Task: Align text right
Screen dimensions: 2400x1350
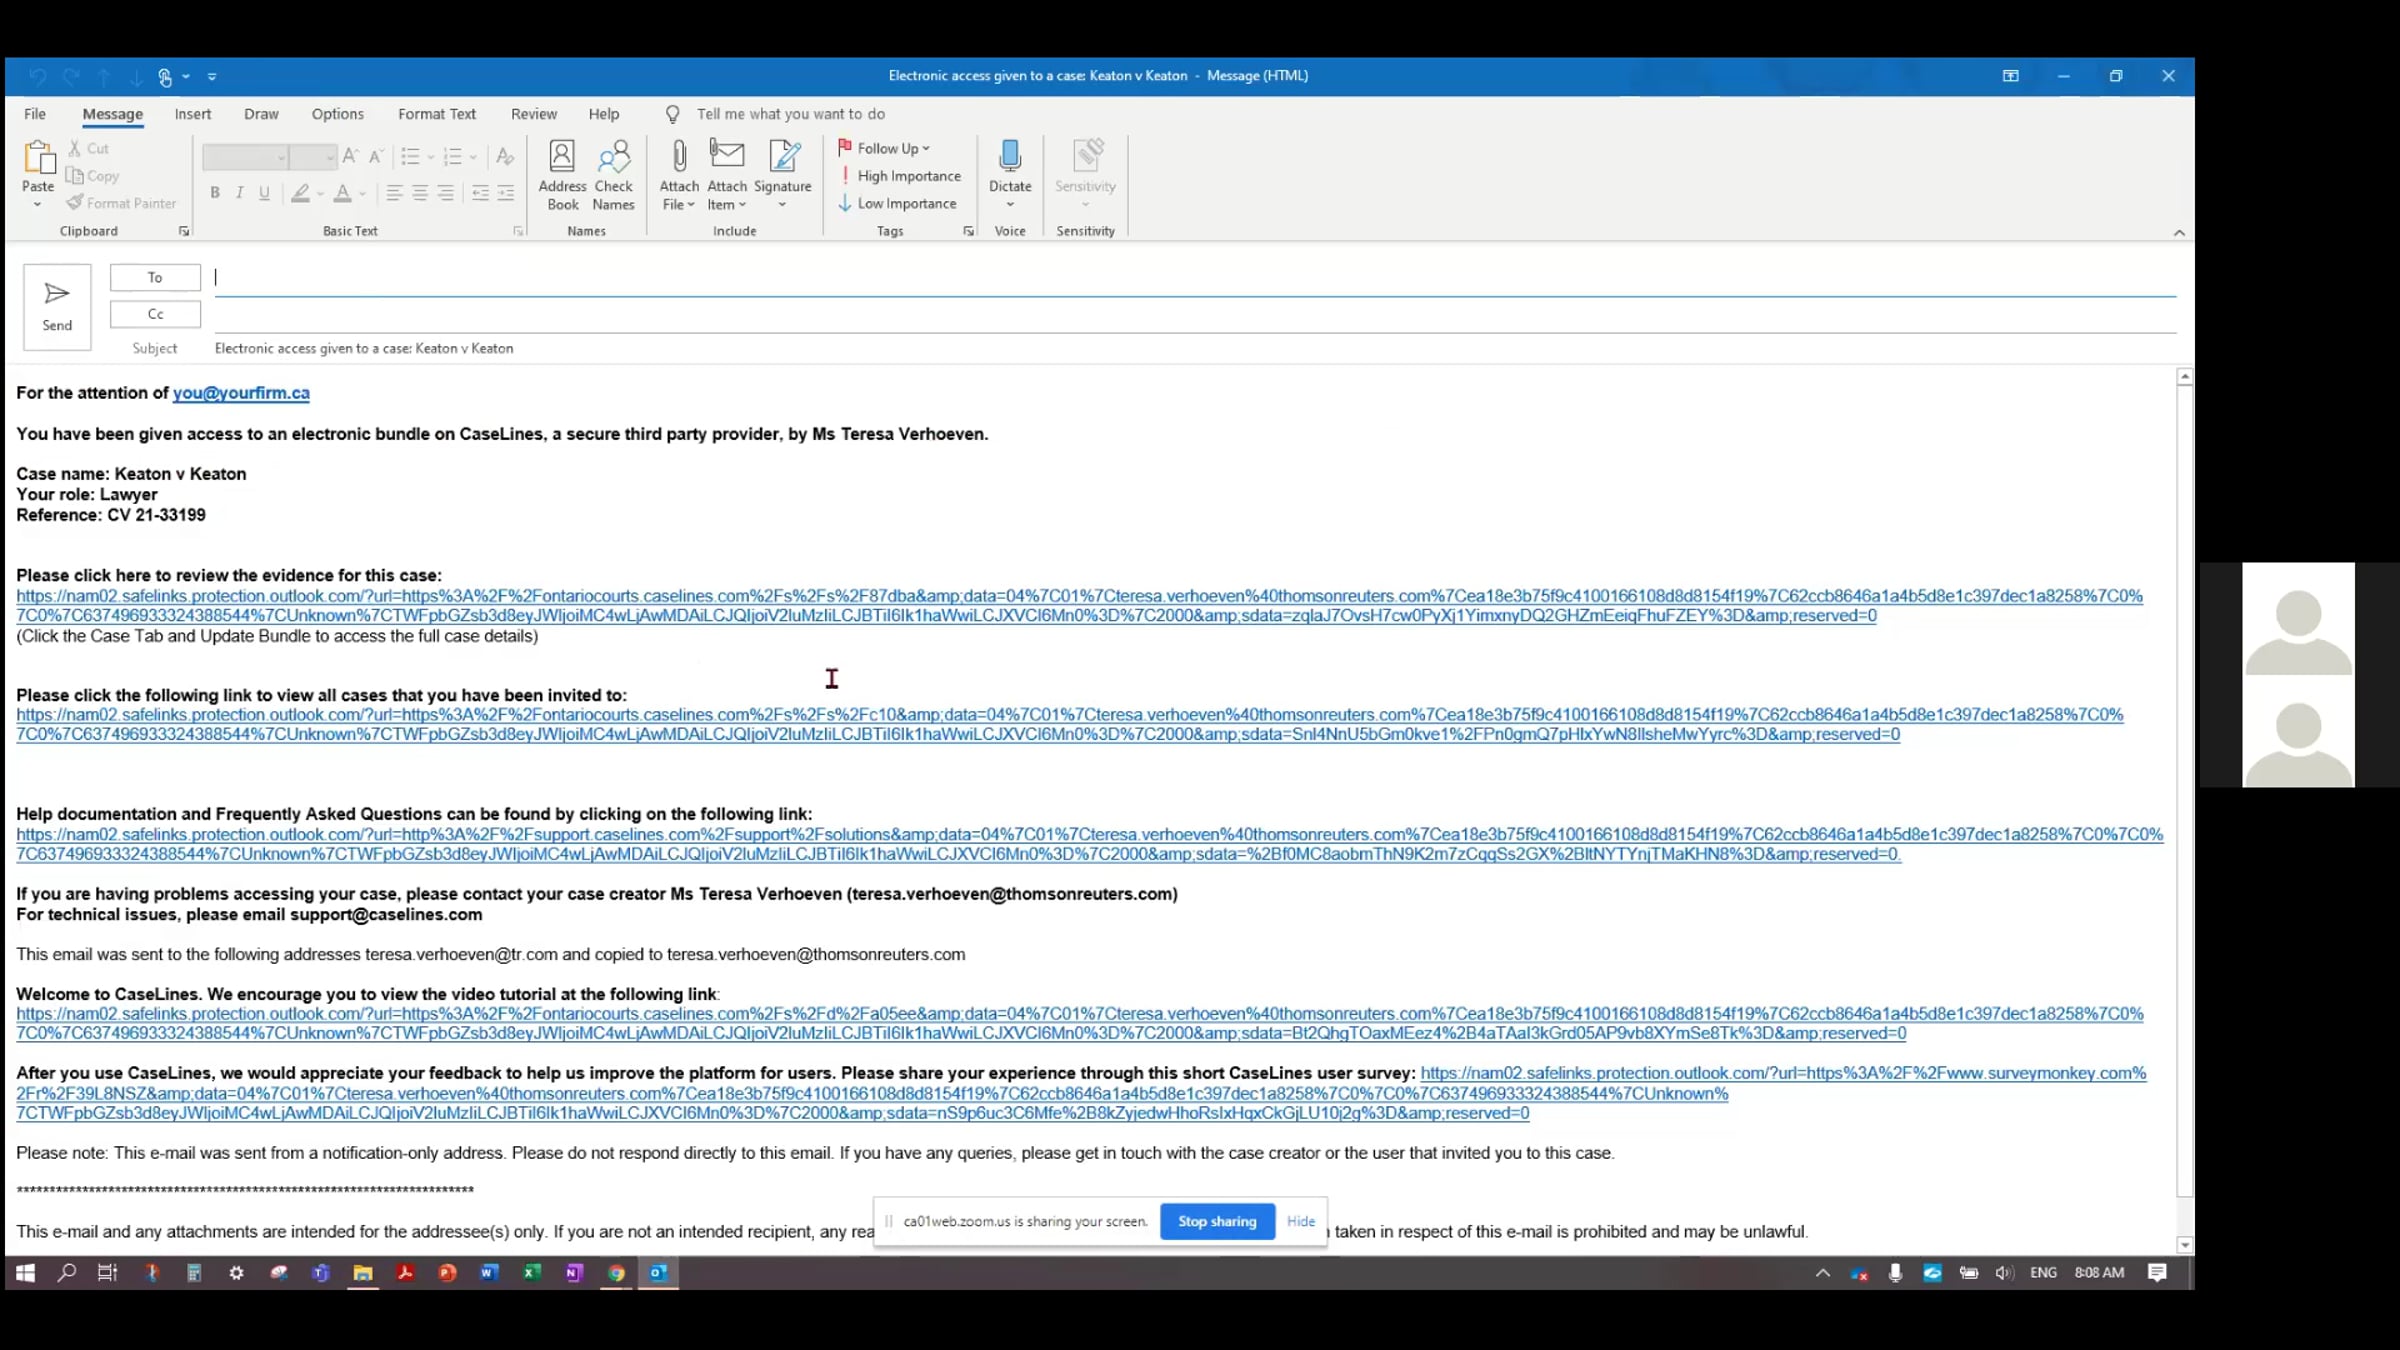Action: (x=446, y=193)
